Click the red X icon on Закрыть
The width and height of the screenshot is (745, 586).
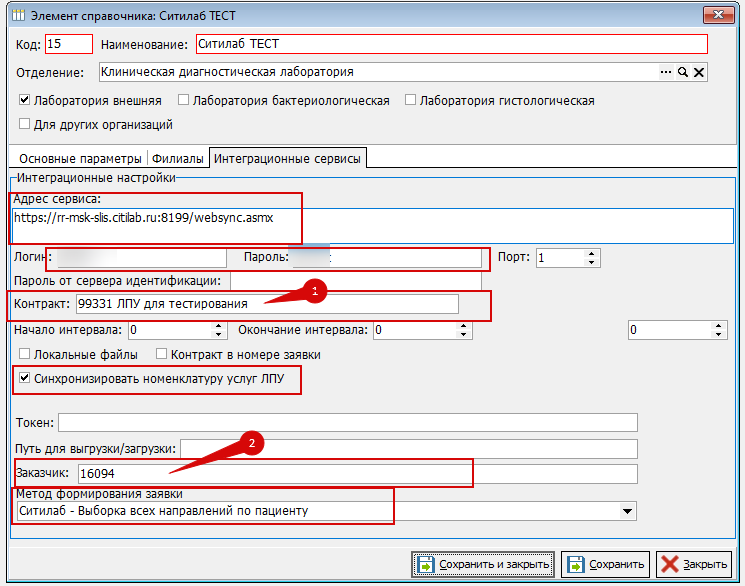671,564
